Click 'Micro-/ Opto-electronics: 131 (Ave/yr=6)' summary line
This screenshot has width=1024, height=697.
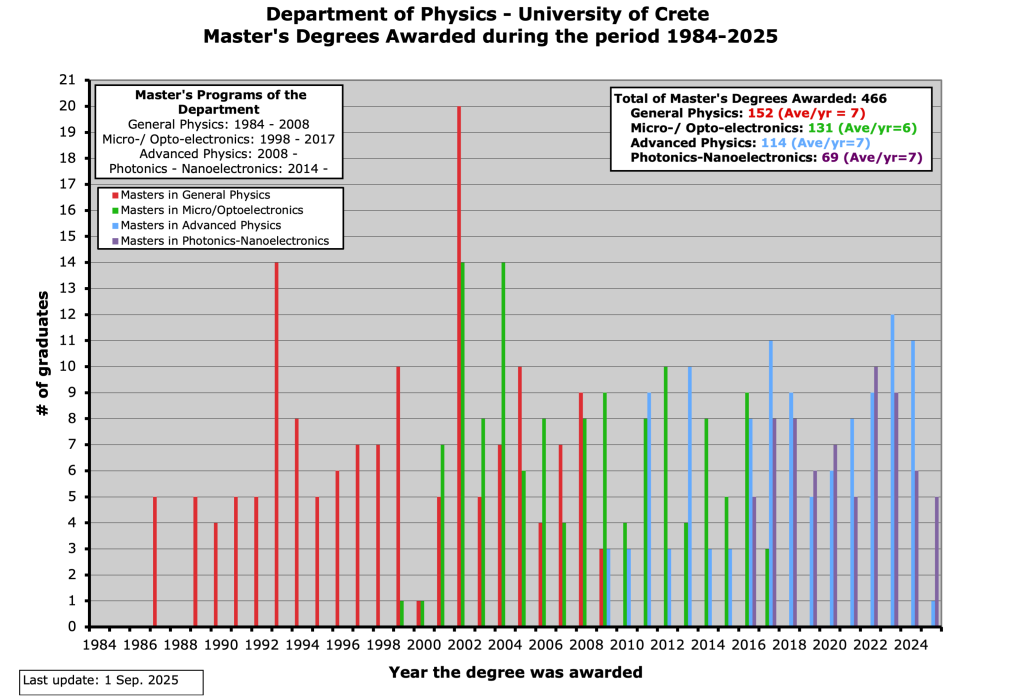pos(773,128)
